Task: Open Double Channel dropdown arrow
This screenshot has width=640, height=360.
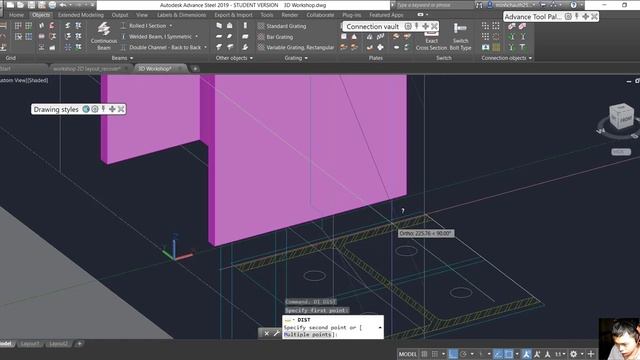Action: pos(205,47)
